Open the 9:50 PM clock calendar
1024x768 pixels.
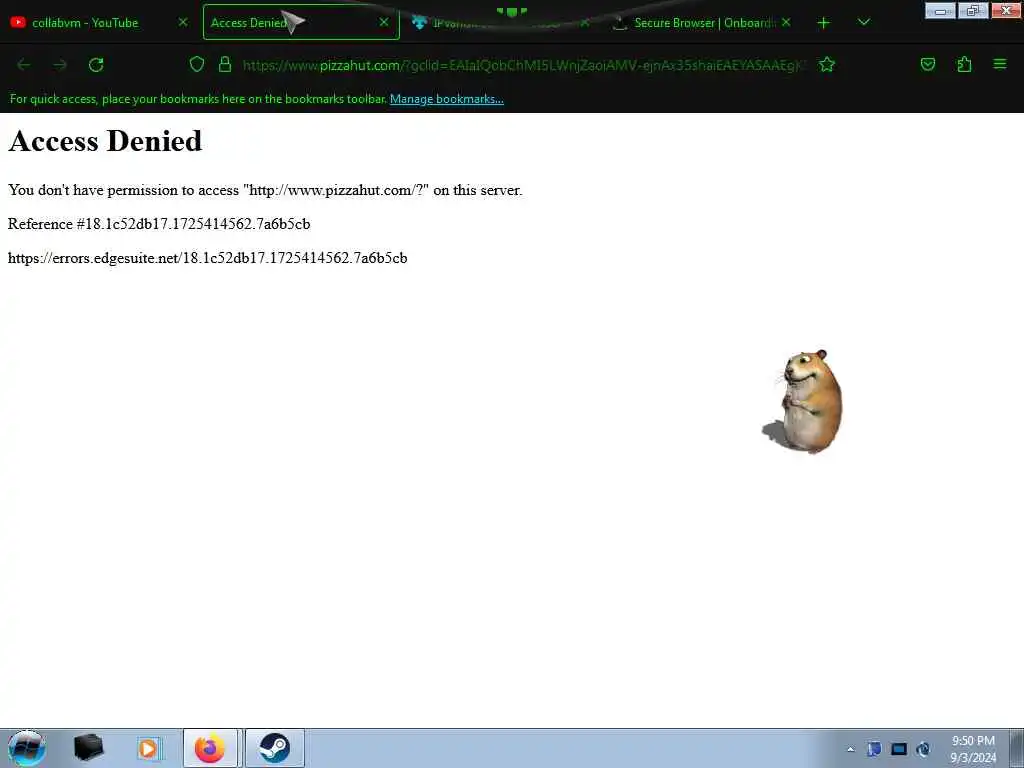[x=973, y=750]
